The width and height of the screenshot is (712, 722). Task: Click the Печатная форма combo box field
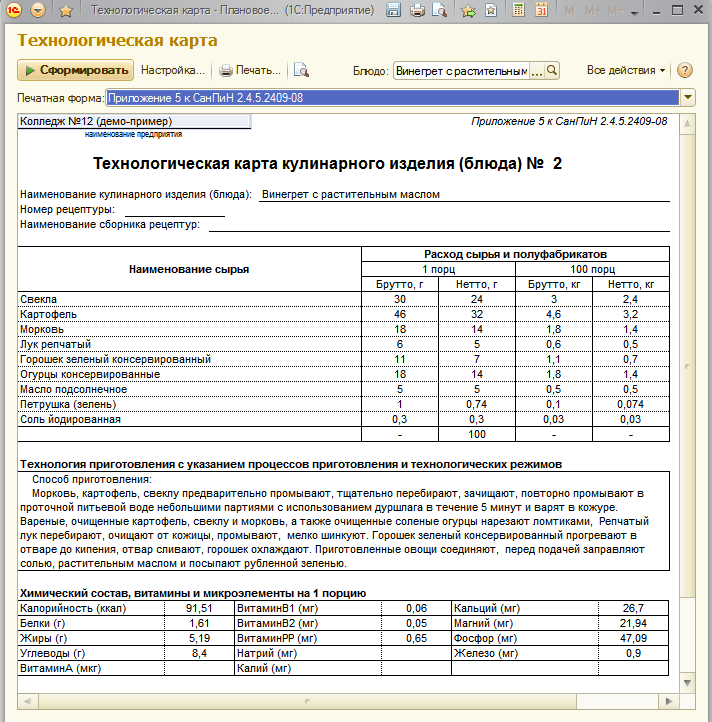[393, 98]
